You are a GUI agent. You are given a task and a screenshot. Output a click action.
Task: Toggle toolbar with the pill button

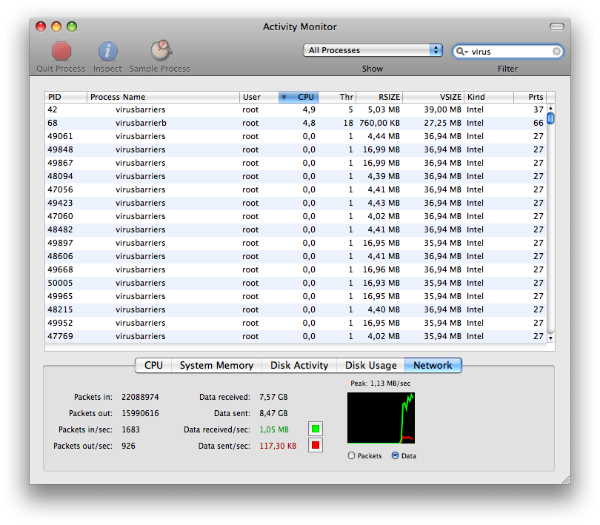(x=557, y=26)
